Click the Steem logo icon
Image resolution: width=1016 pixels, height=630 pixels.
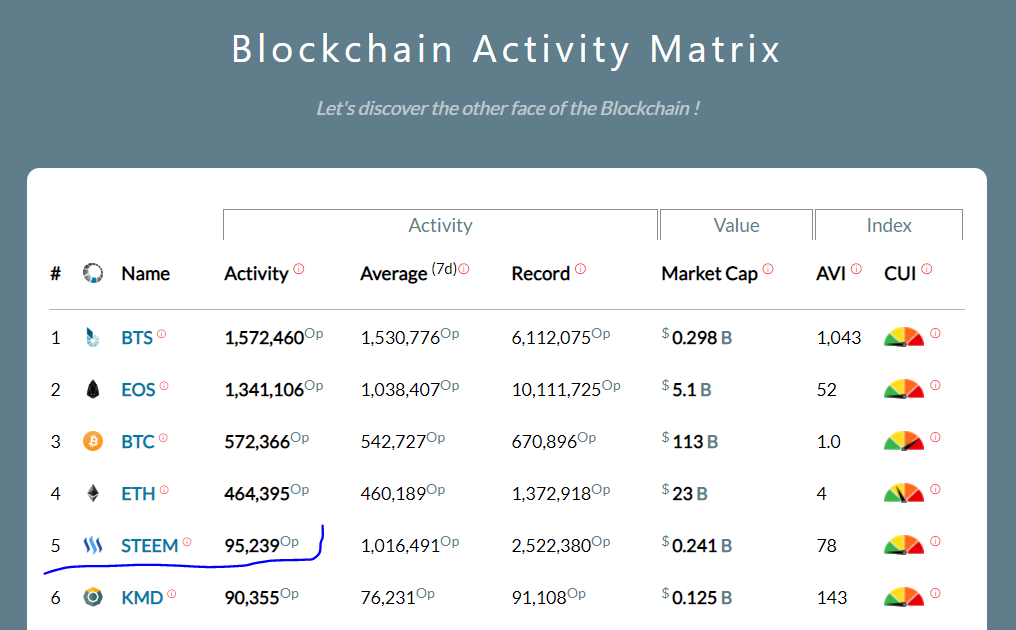[x=93, y=546]
